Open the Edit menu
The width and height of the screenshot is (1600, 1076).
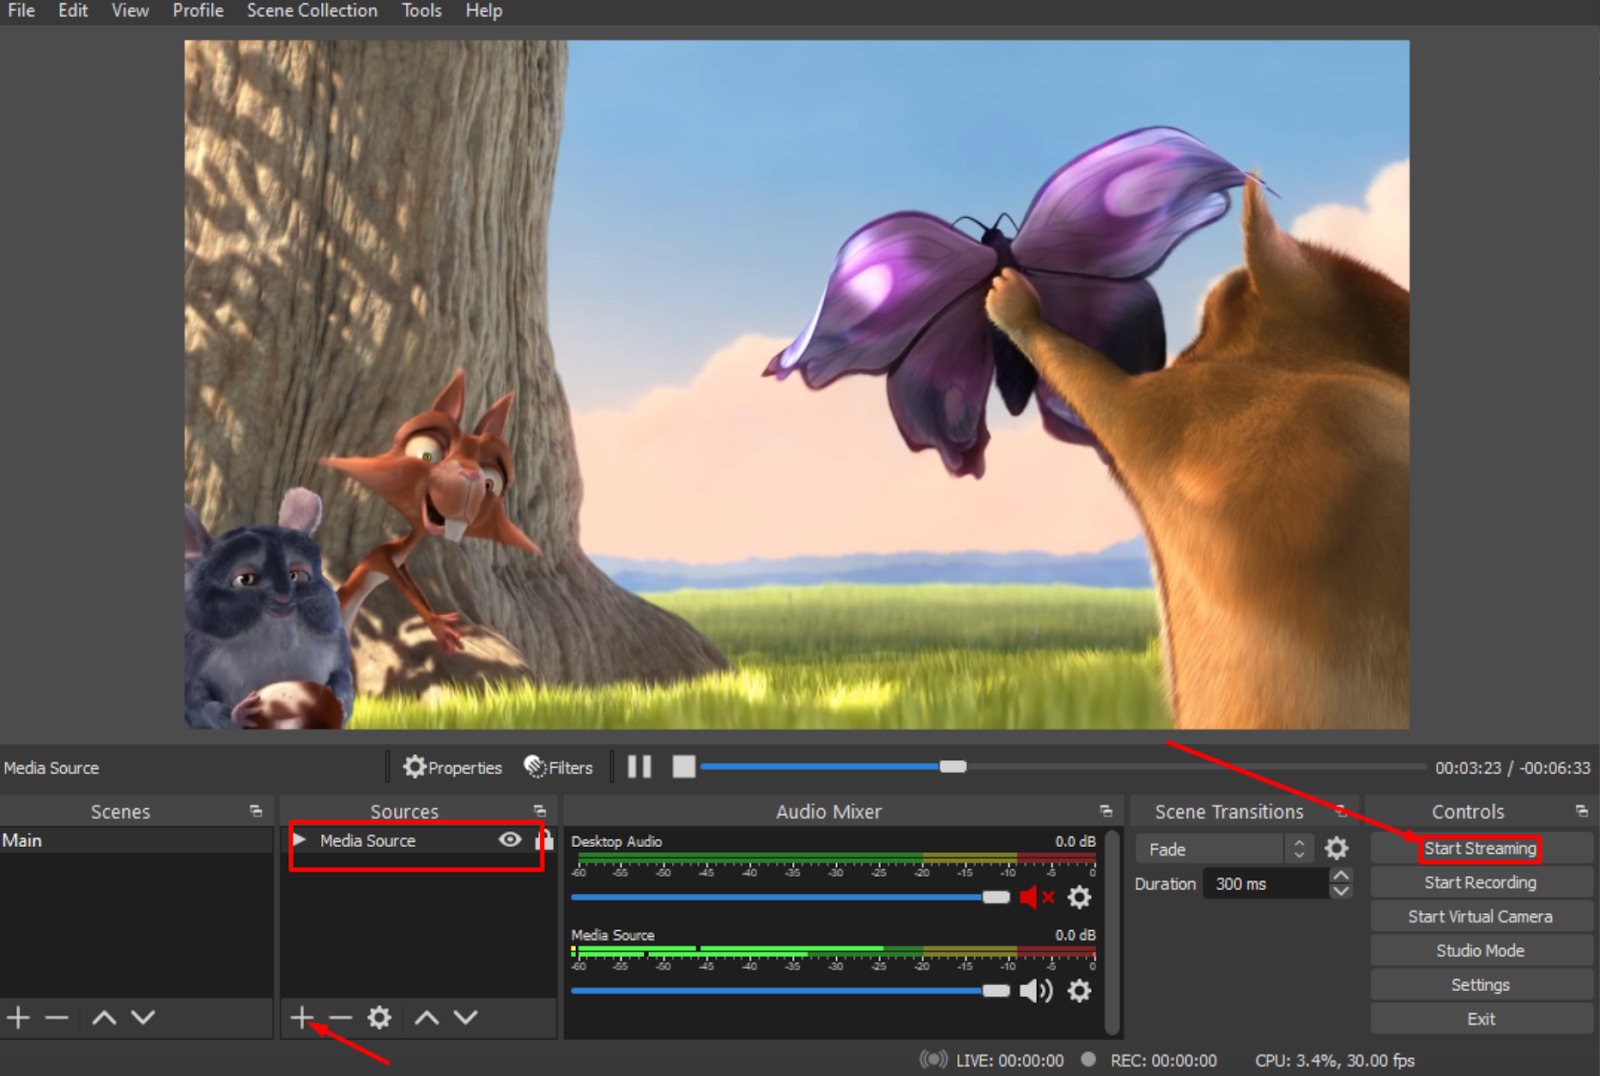tap(73, 11)
